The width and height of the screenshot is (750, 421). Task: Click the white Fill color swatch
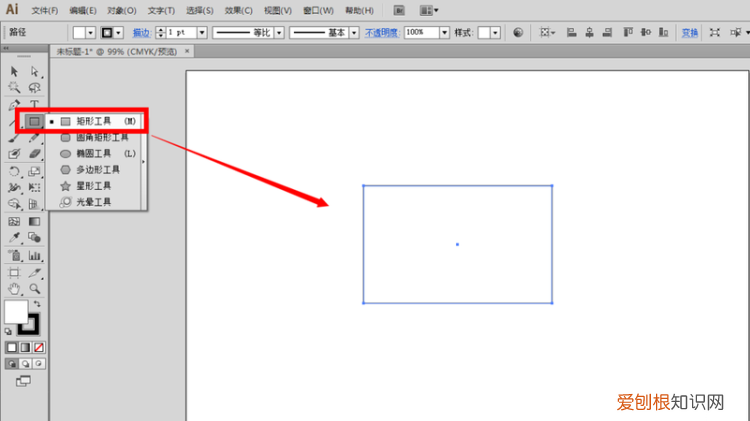[x=16, y=312]
